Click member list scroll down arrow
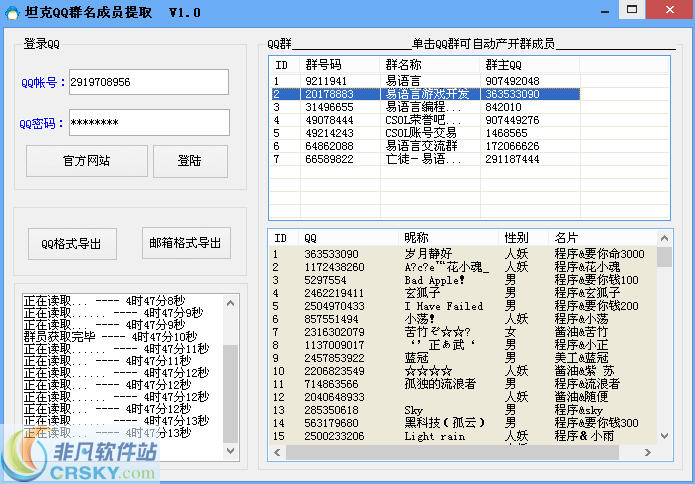 point(664,436)
